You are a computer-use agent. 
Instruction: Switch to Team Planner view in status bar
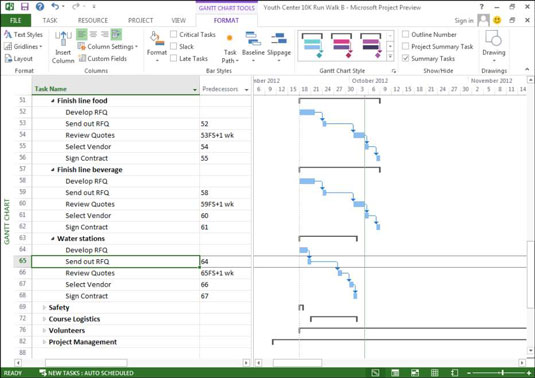415,373
